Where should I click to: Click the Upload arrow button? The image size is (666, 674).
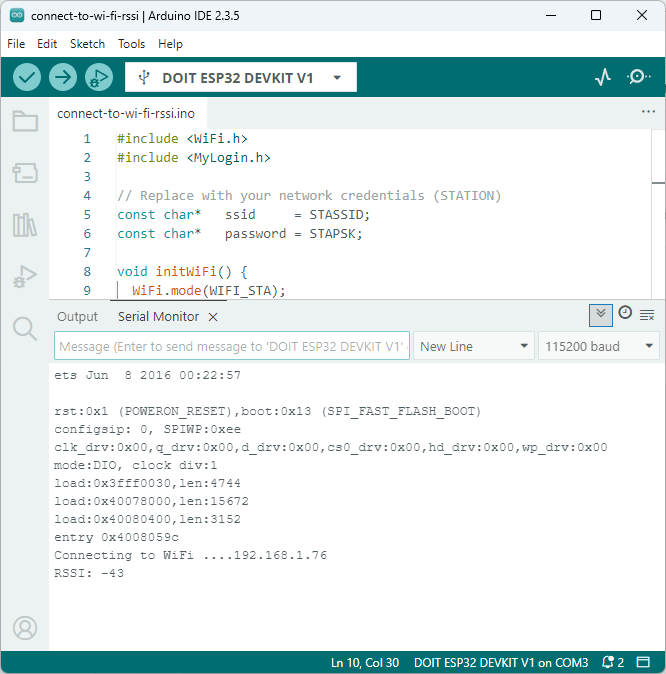click(x=63, y=77)
